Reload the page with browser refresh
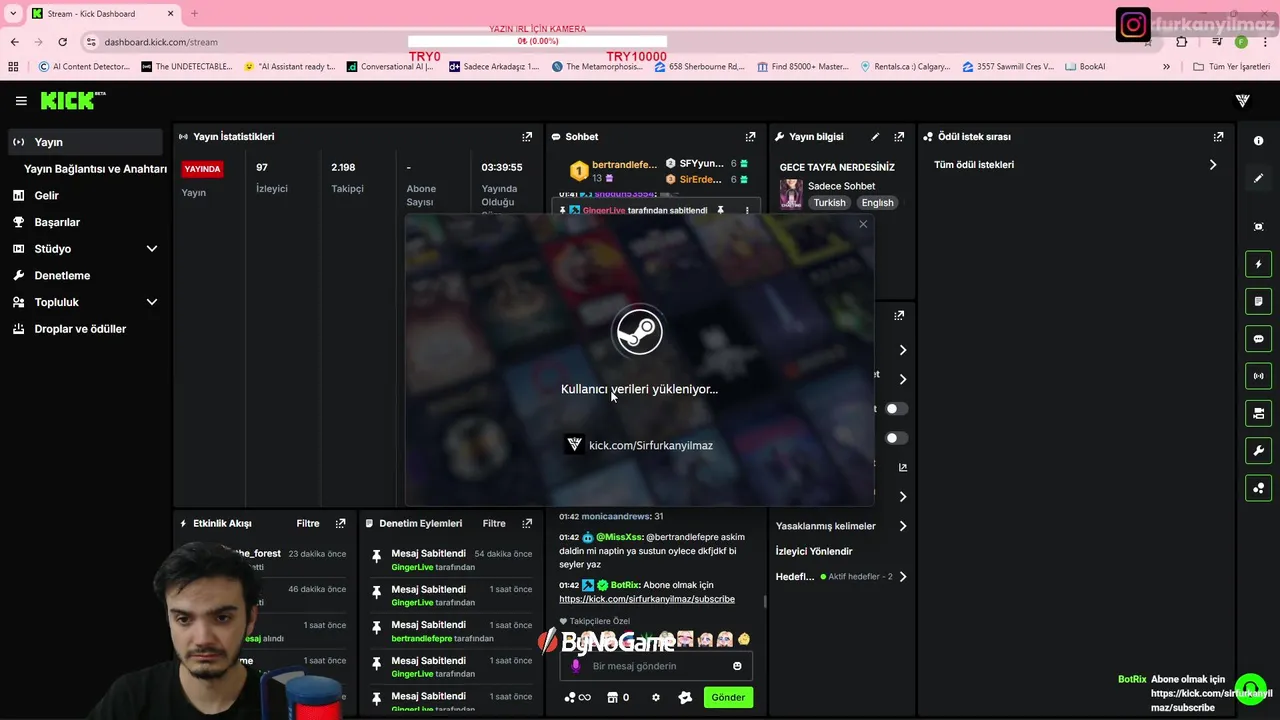 click(x=62, y=42)
